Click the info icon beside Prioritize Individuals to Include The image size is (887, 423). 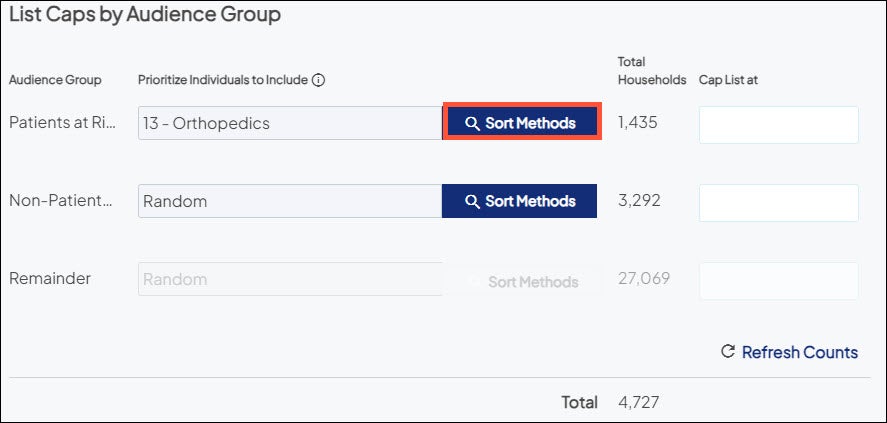[318, 80]
